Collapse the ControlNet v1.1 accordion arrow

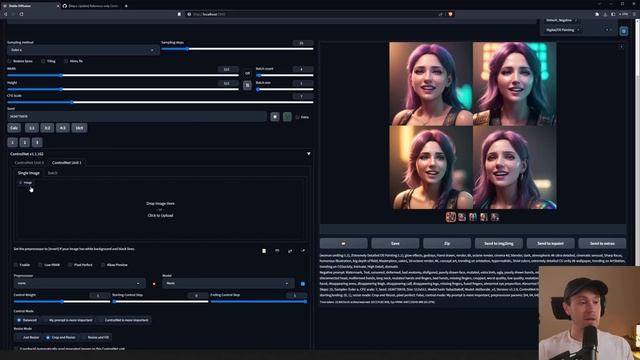click(x=309, y=154)
